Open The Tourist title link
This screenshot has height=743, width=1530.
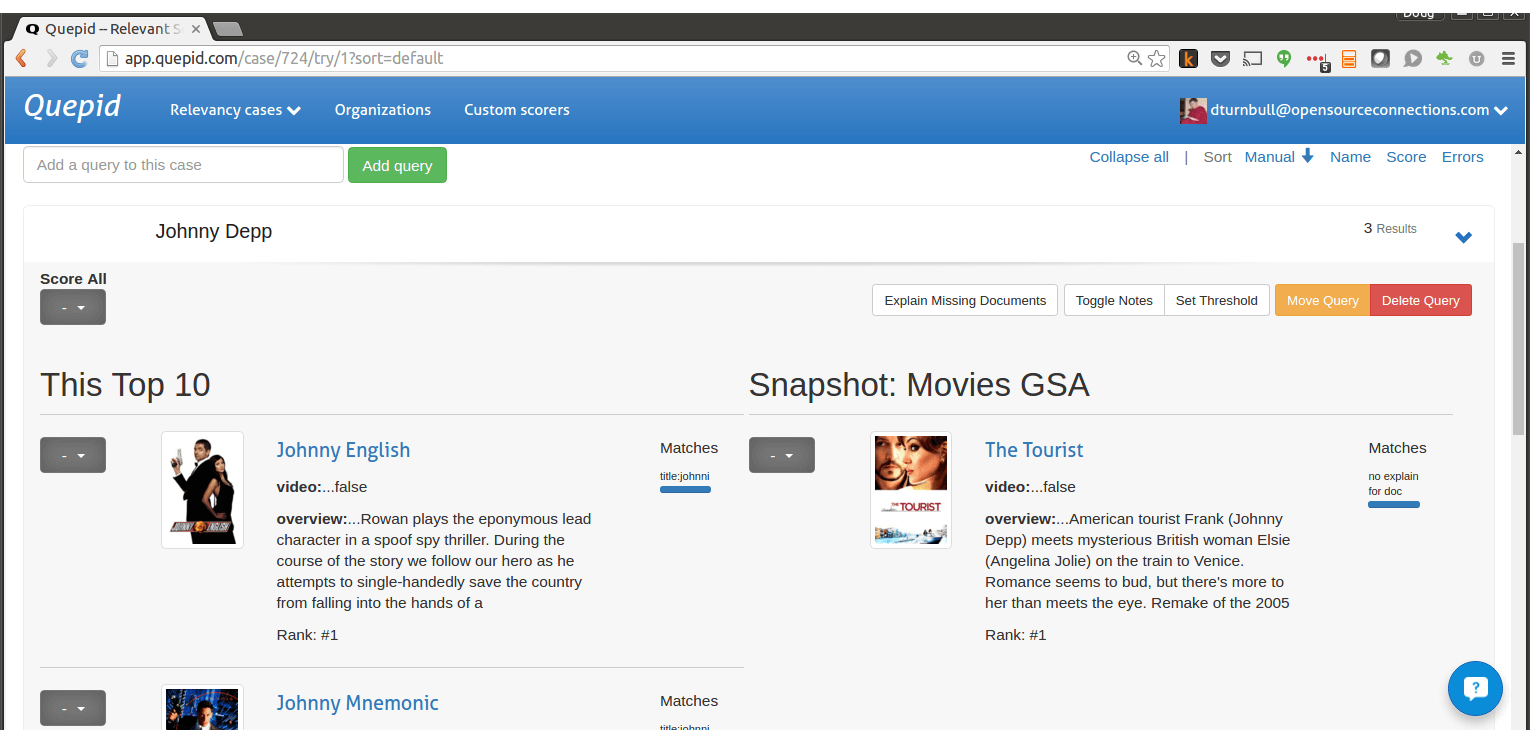point(1034,450)
